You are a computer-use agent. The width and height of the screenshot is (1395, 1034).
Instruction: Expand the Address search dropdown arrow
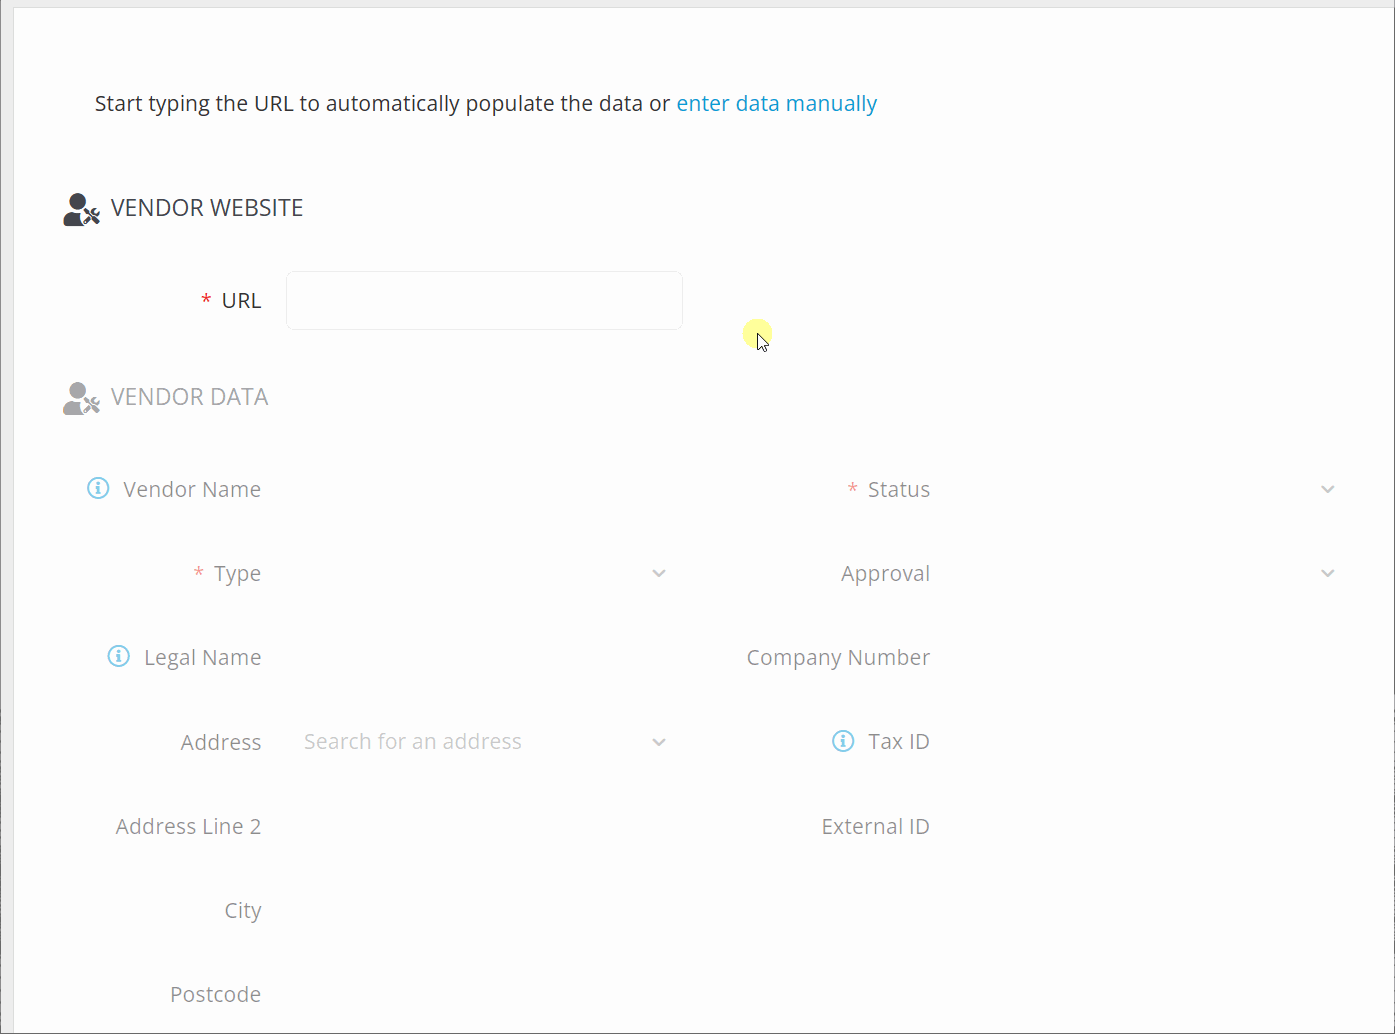[x=659, y=742]
